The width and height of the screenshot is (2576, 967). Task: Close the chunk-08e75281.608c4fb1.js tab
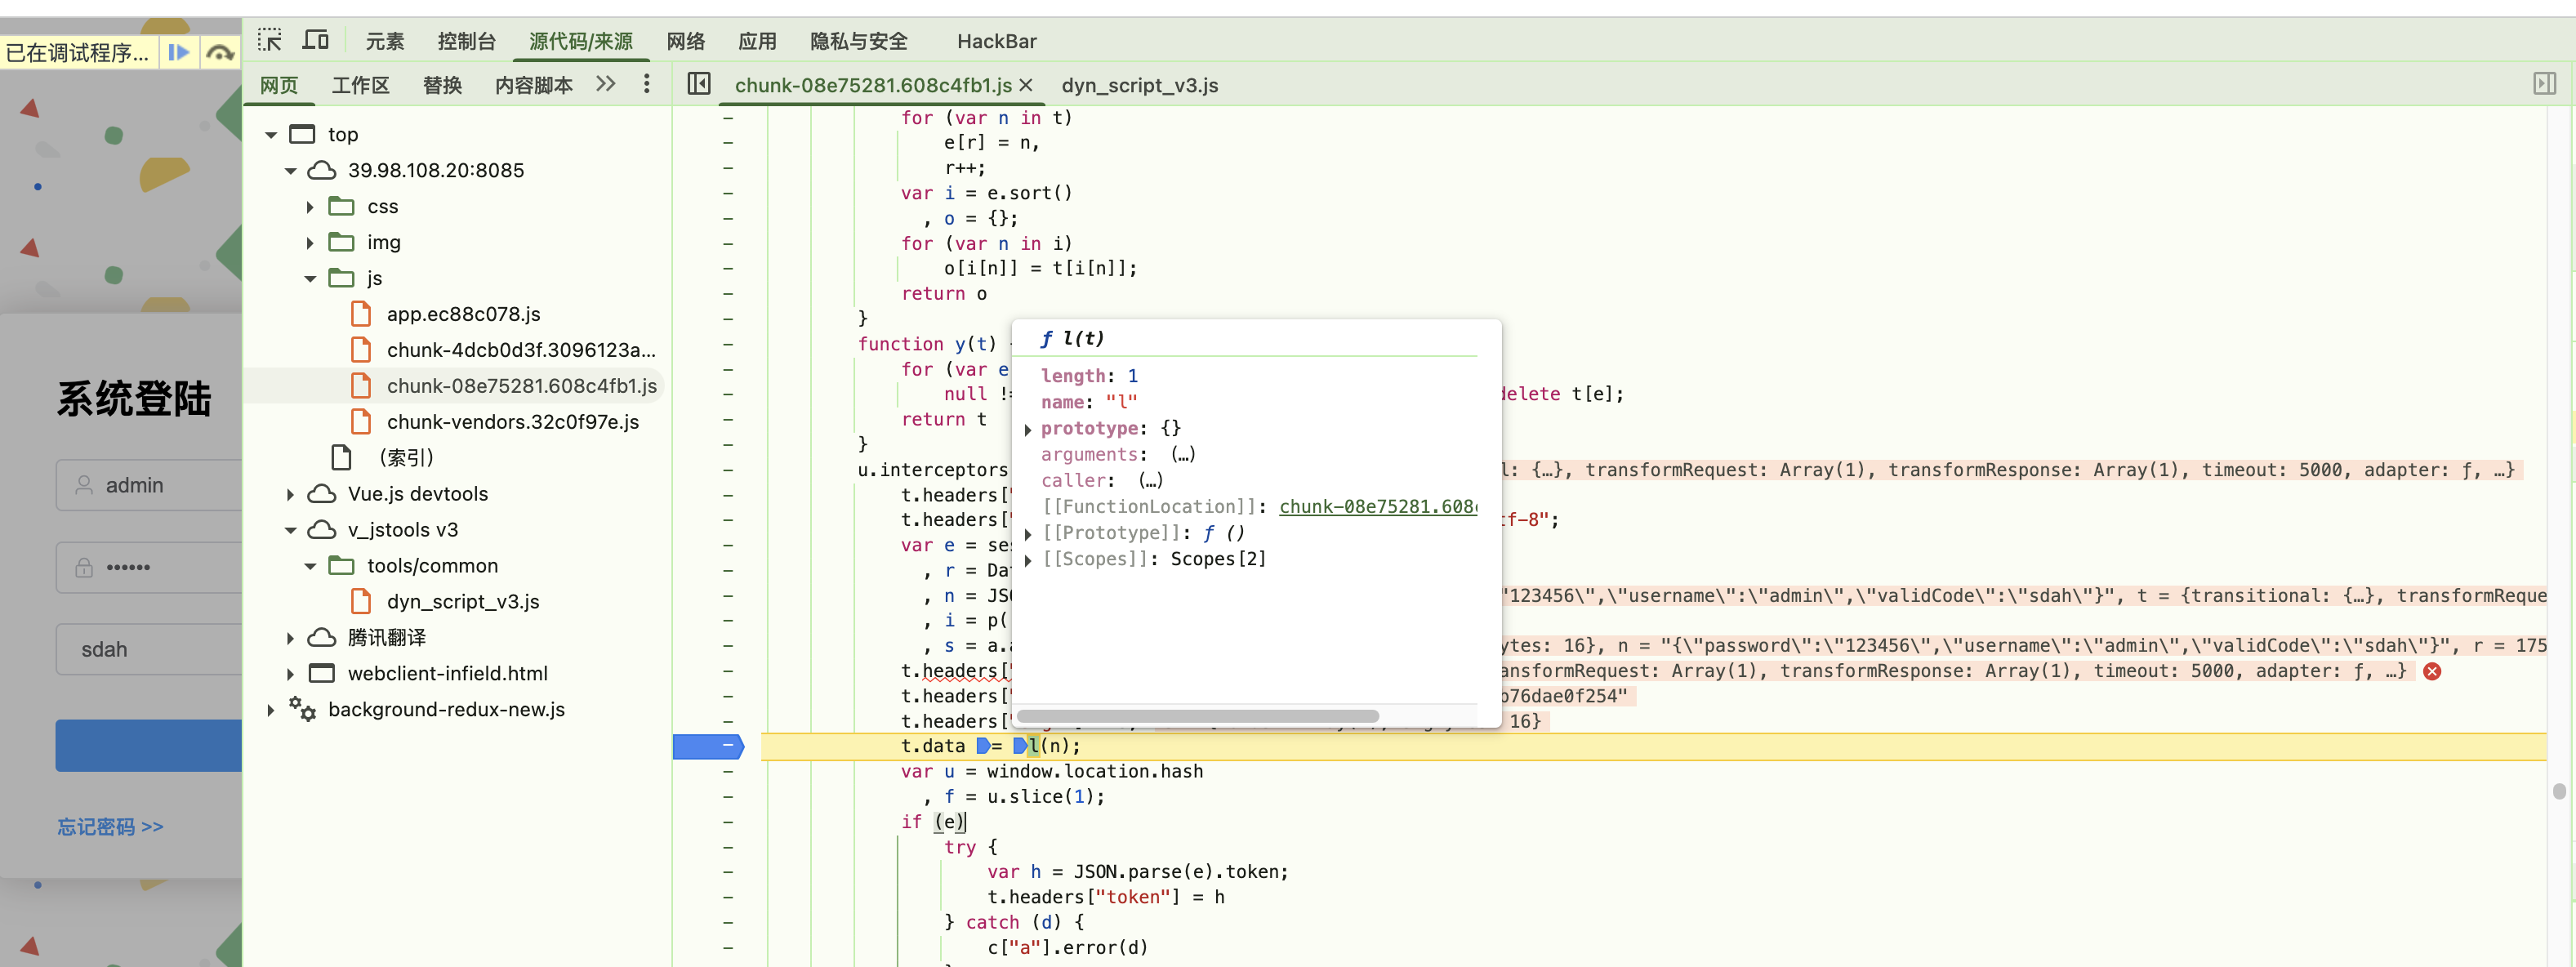click(1026, 85)
